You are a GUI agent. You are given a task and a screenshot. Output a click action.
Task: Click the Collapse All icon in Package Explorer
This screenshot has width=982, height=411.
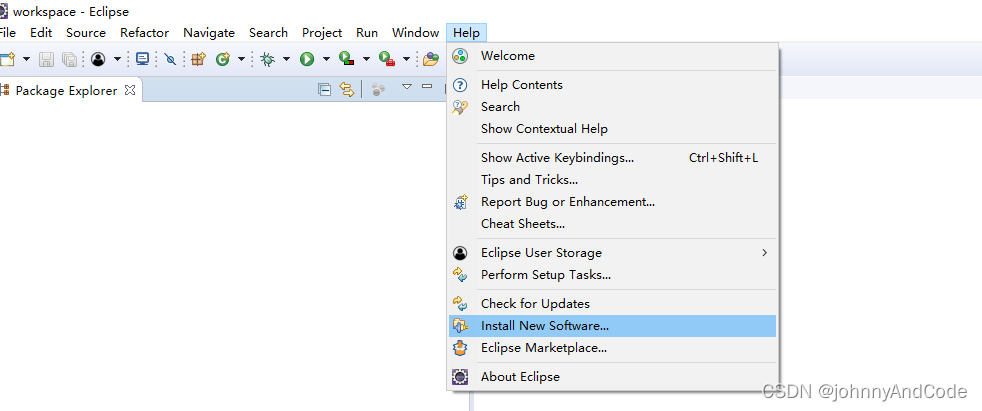[x=324, y=90]
